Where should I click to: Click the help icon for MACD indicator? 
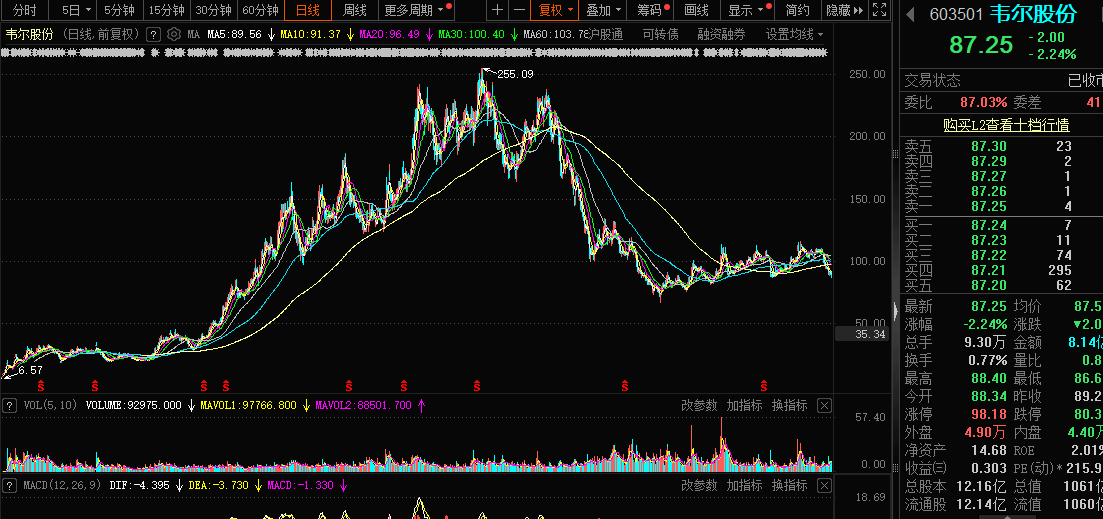[x=9, y=485]
